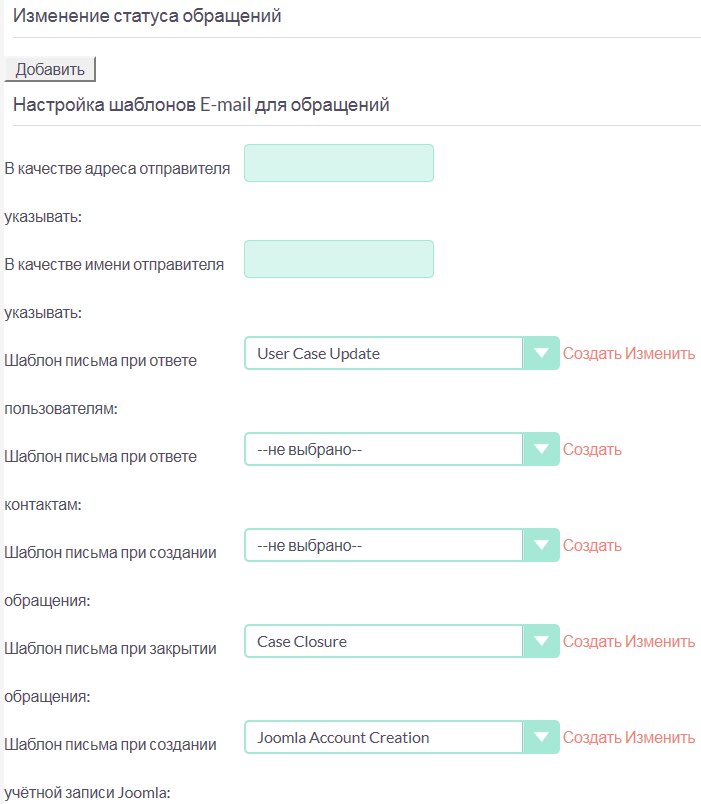Click the В качестве адреса отправителя label
The height and width of the screenshot is (804, 701).
(x=118, y=169)
